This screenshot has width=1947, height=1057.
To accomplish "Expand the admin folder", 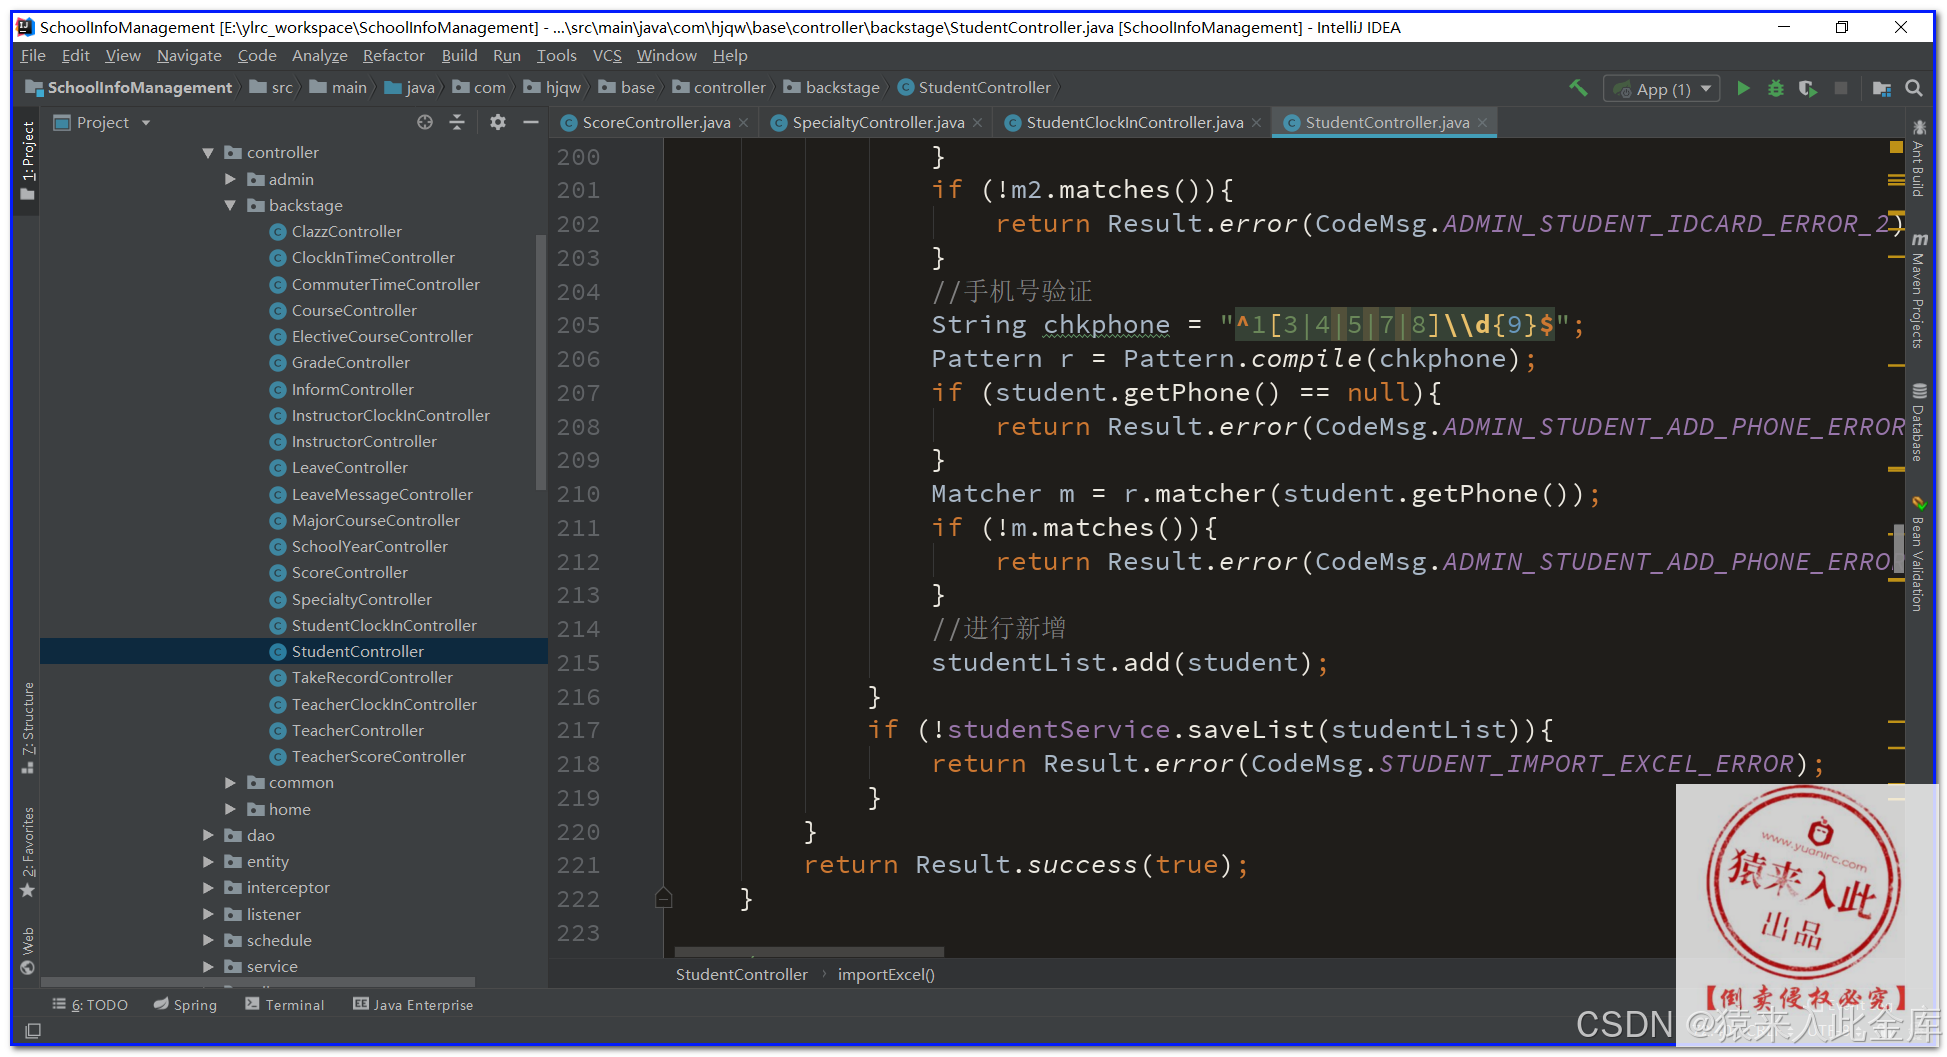I will coord(230,179).
